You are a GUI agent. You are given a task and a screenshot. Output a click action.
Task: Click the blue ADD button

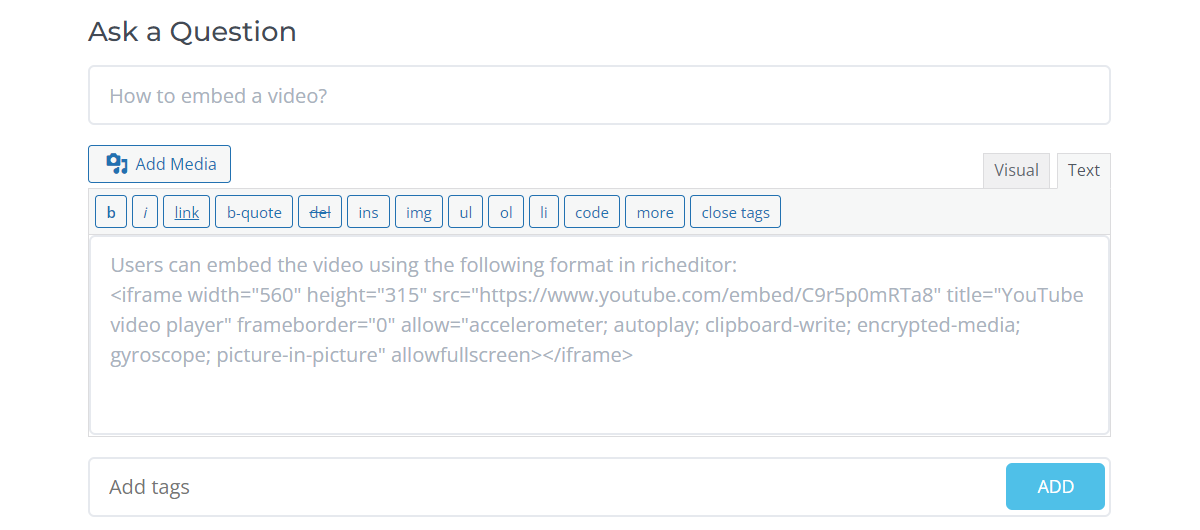(1055, 487)
